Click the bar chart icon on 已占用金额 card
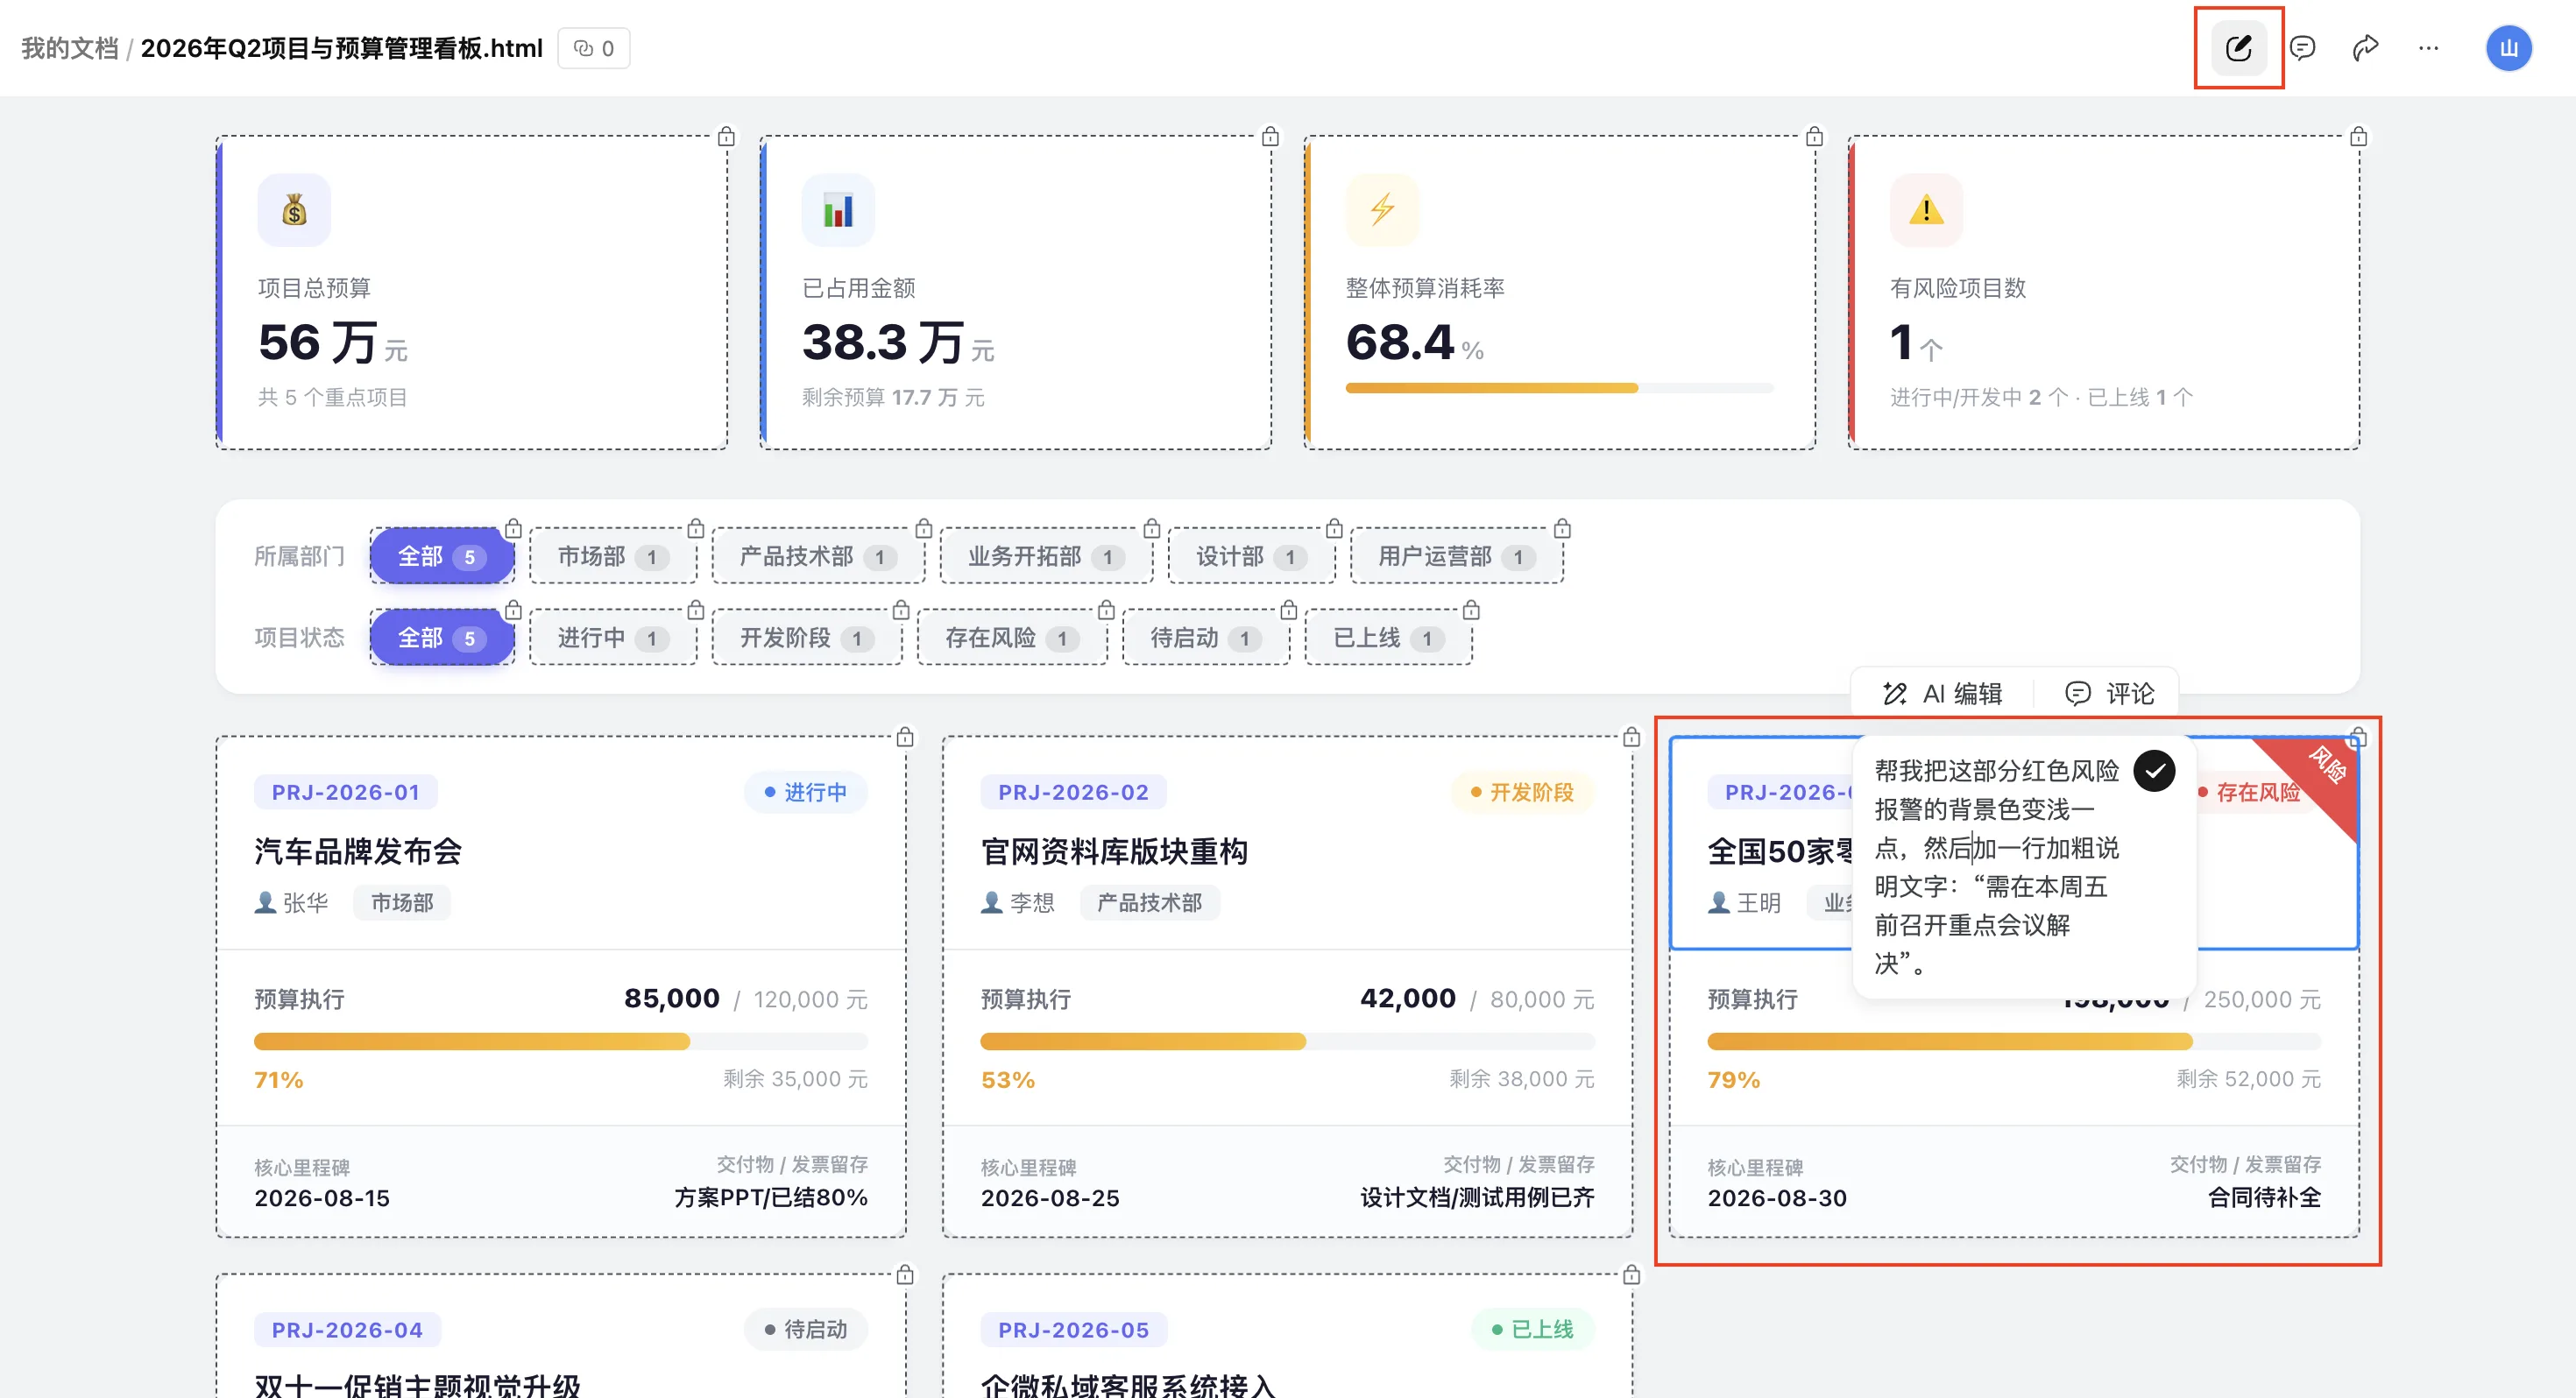This screenshot has height=1398, width=2576. coord(838,210)
